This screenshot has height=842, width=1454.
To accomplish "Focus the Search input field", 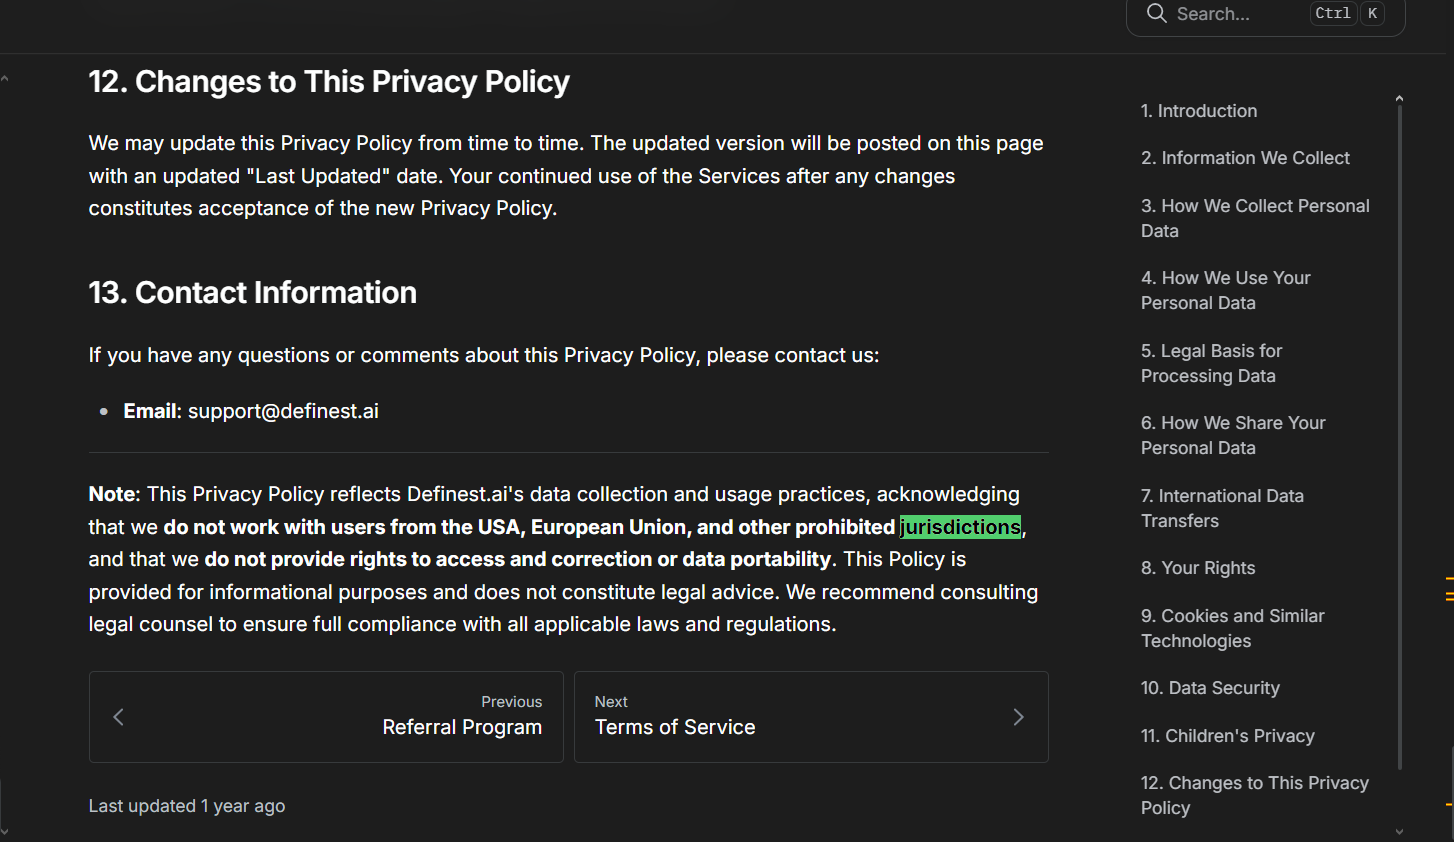I will 1240,14.
